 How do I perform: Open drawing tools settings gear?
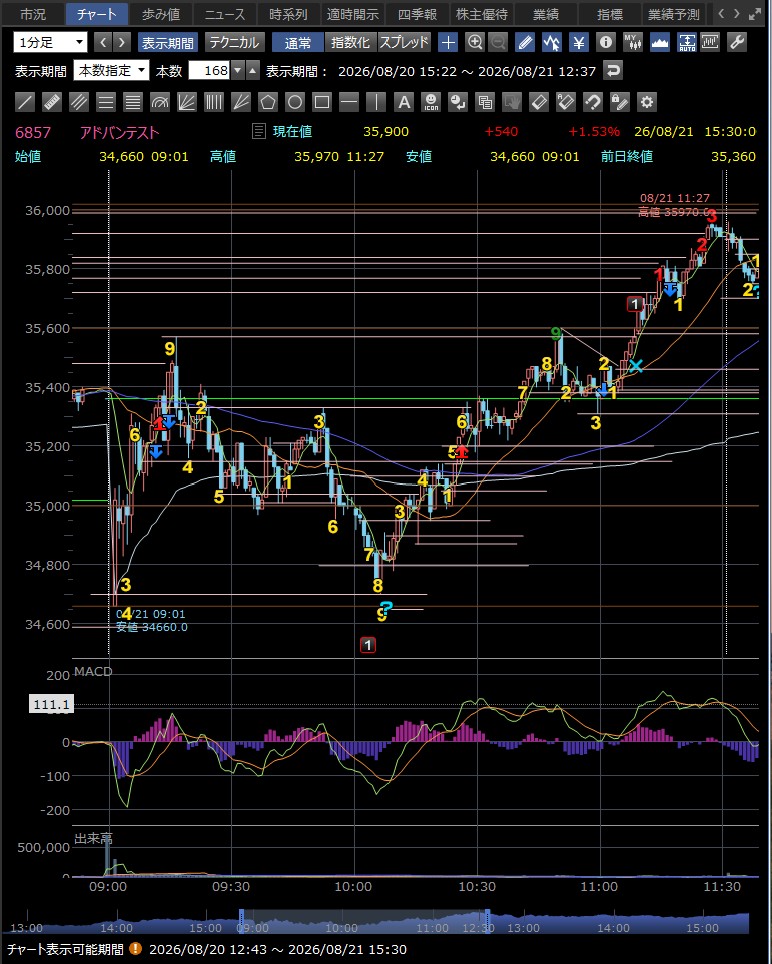[x=647, y=101]
